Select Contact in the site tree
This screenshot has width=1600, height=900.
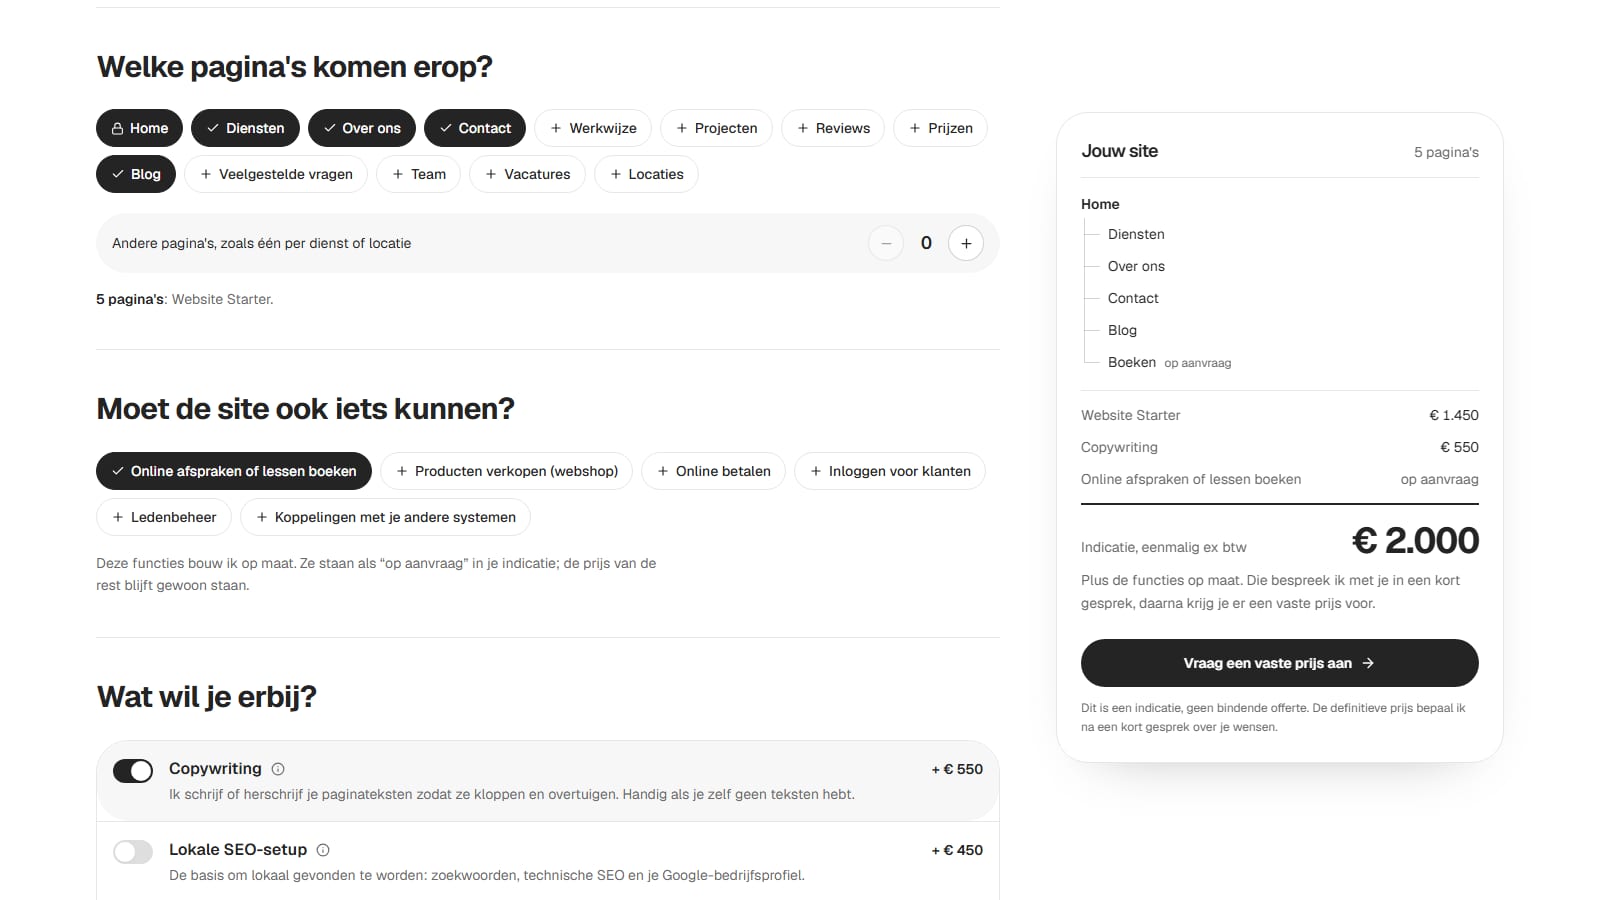point(1133,298)
